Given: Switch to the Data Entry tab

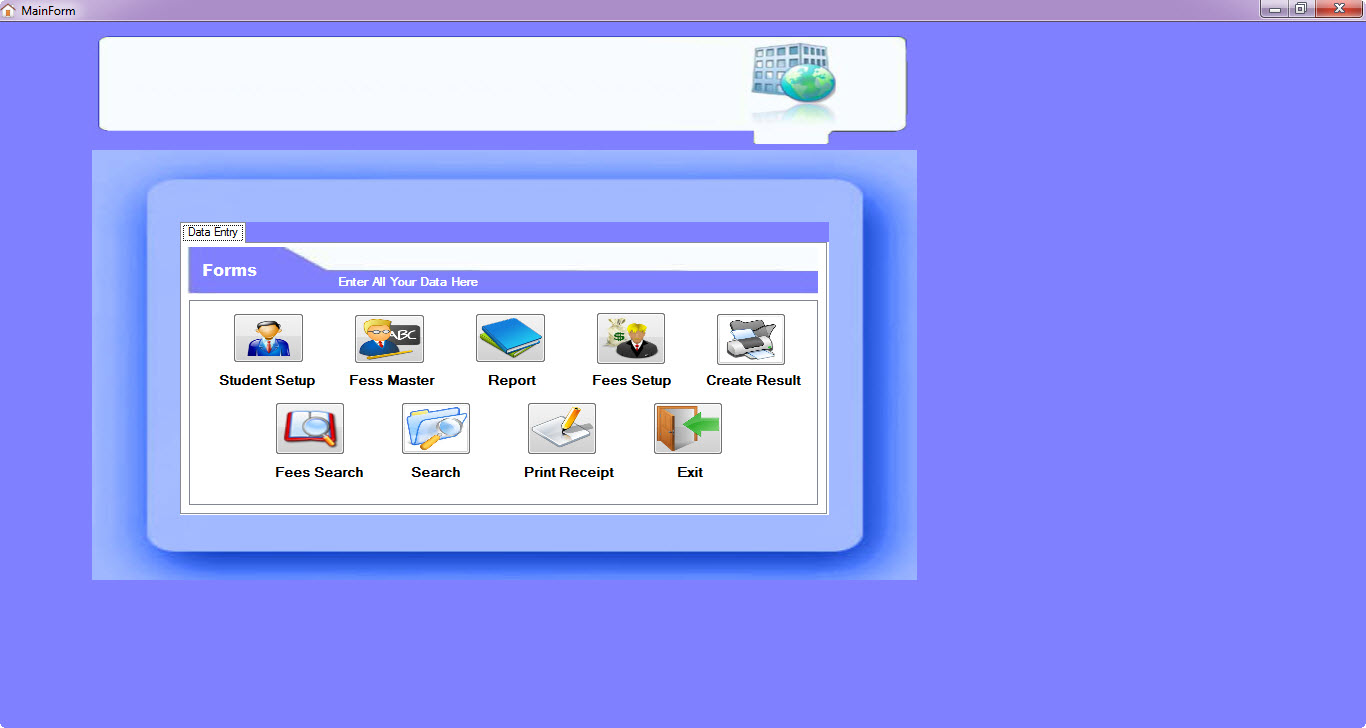Looking at the screenshot, I should pos(213,232).
